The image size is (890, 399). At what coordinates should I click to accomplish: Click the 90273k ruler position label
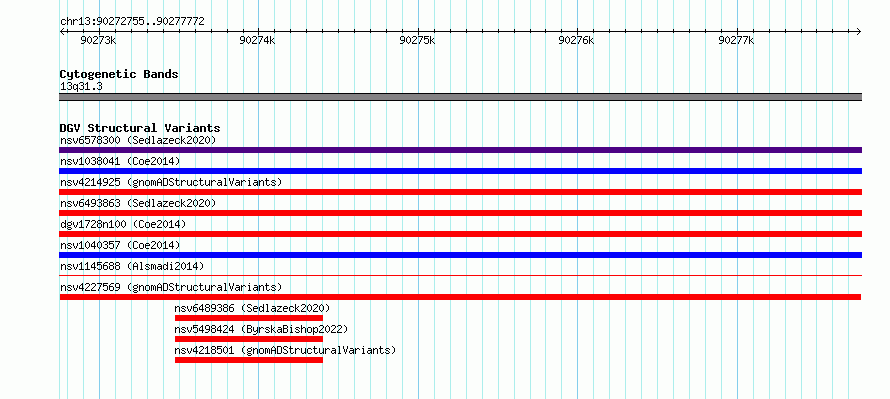pos(98,40)
